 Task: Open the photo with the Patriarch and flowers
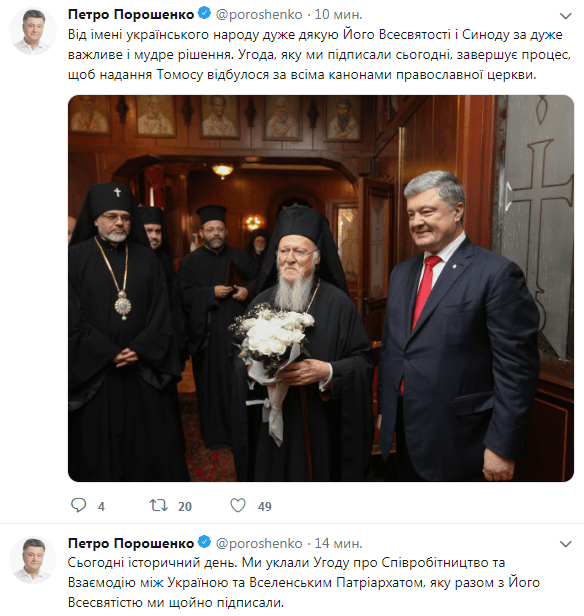(321, 288)
